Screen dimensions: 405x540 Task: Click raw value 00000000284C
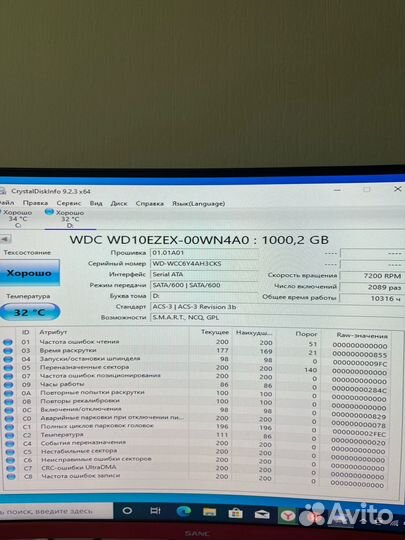(x=360, y=391)
